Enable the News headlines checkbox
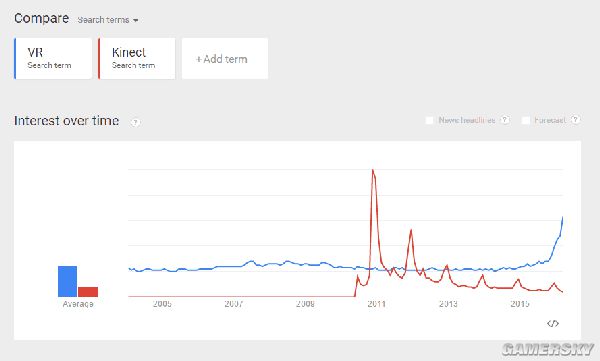Screen dimensions: 600x361 (x=429, y=120)
